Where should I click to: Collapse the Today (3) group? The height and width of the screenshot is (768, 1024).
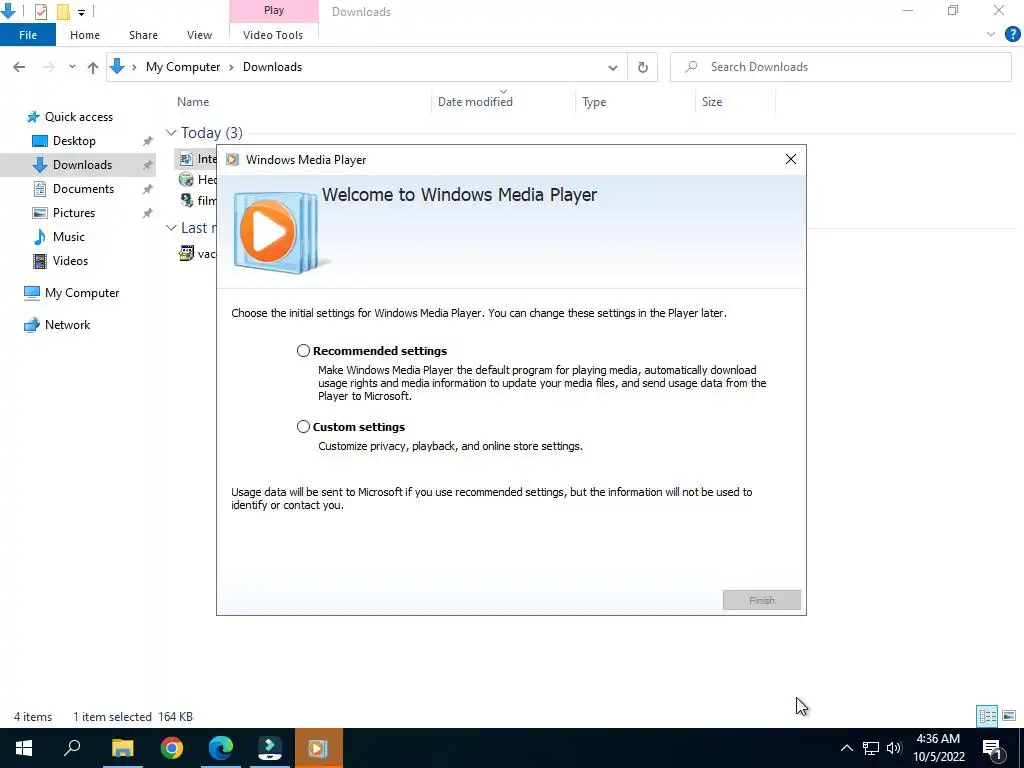tap(171, 133)
